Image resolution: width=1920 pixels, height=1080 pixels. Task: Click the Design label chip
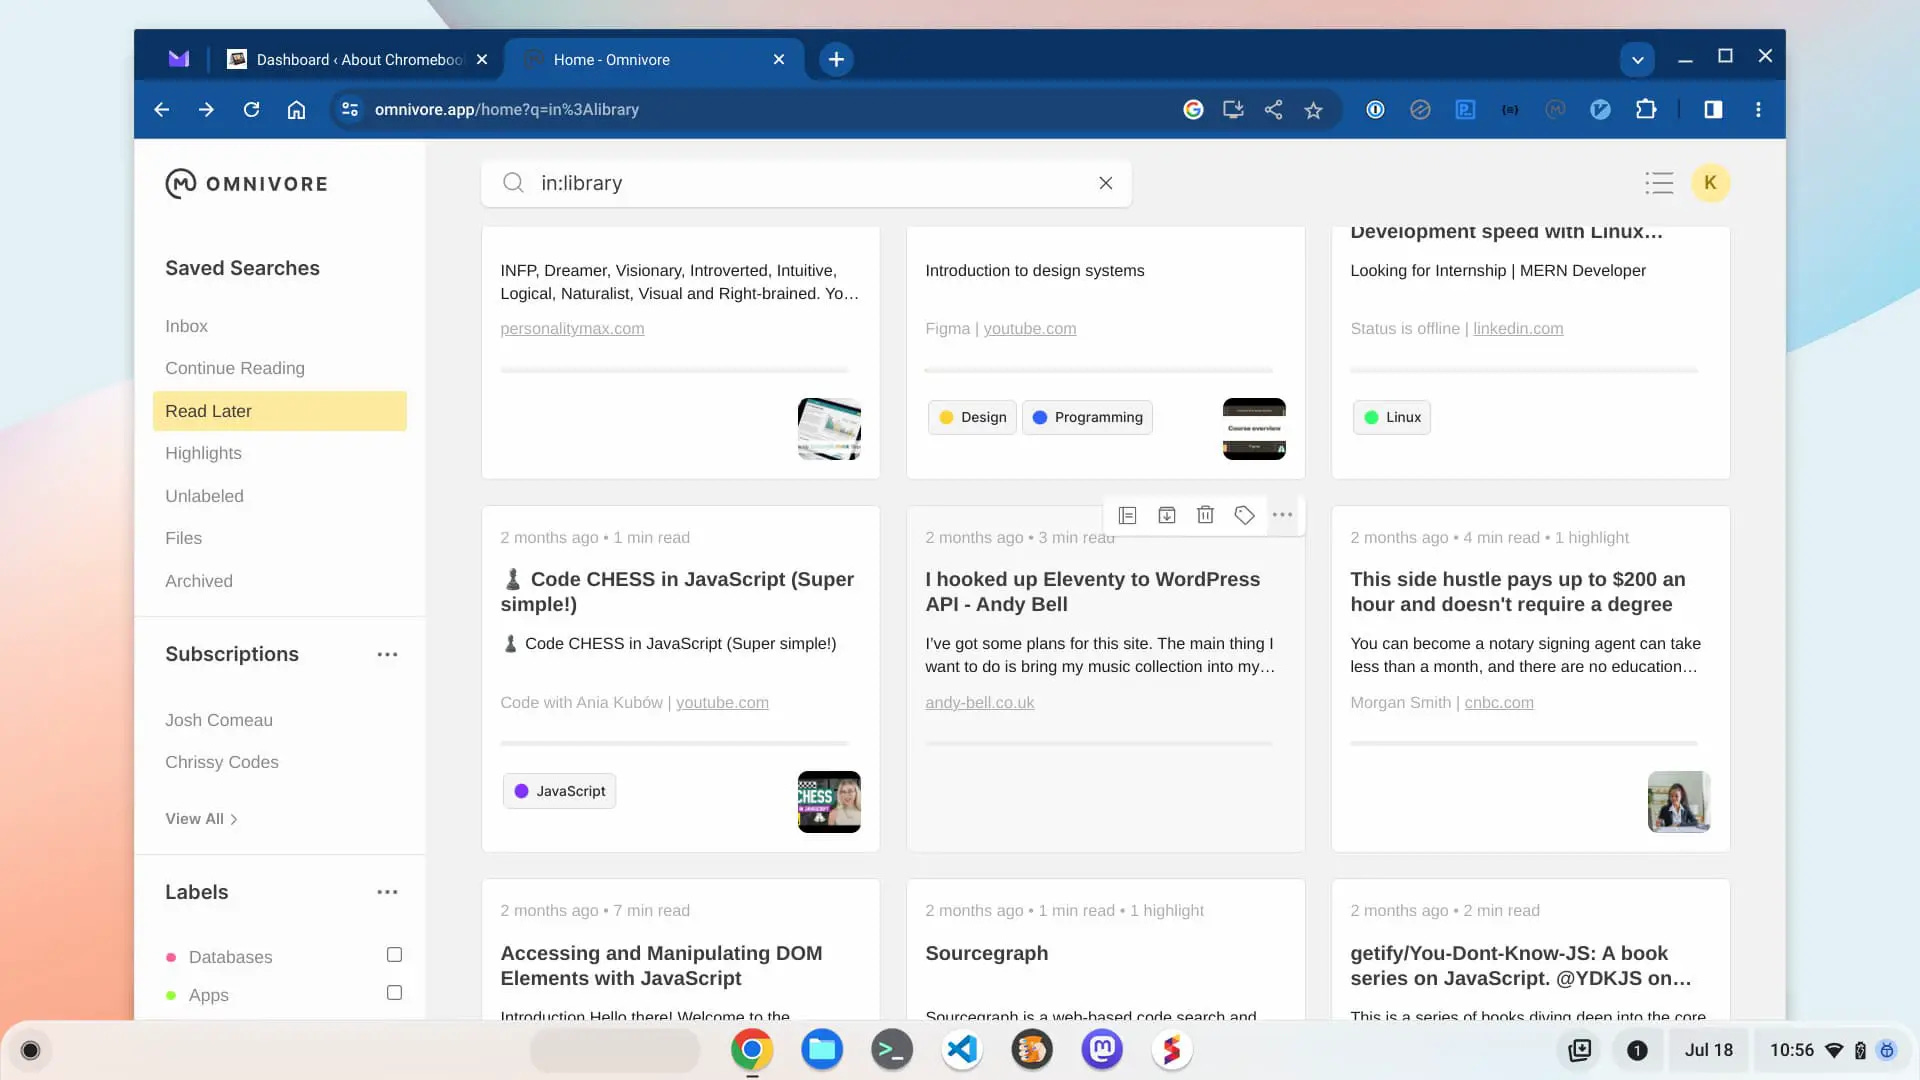[x=972, y=417]
